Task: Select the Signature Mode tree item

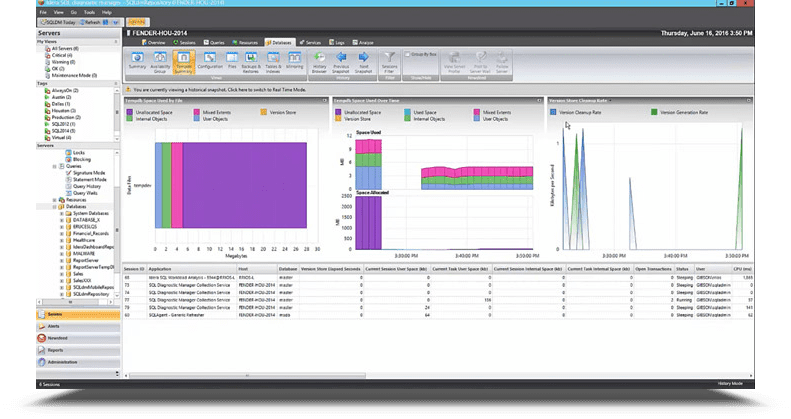Action: (89, 172)
